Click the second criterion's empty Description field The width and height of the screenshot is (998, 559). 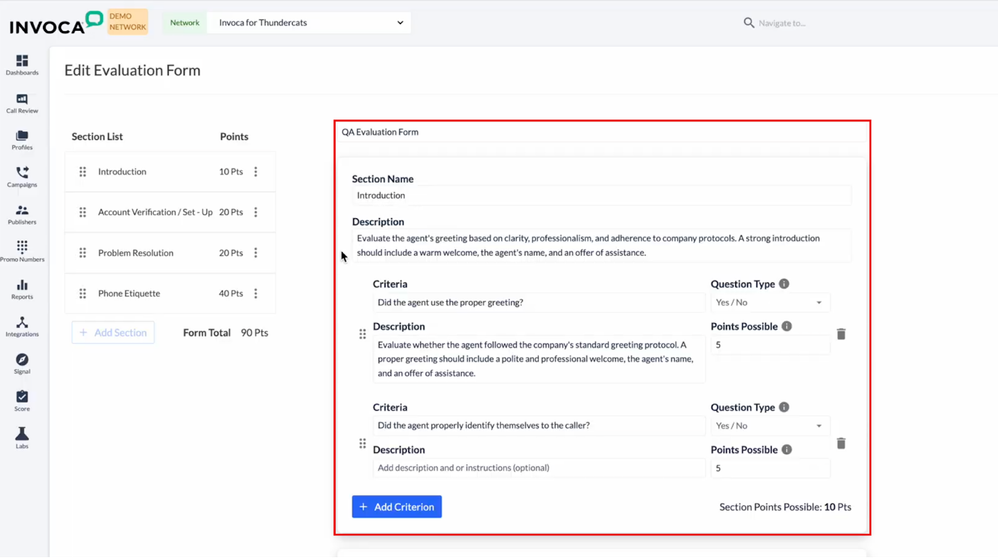tap(539, 468)
